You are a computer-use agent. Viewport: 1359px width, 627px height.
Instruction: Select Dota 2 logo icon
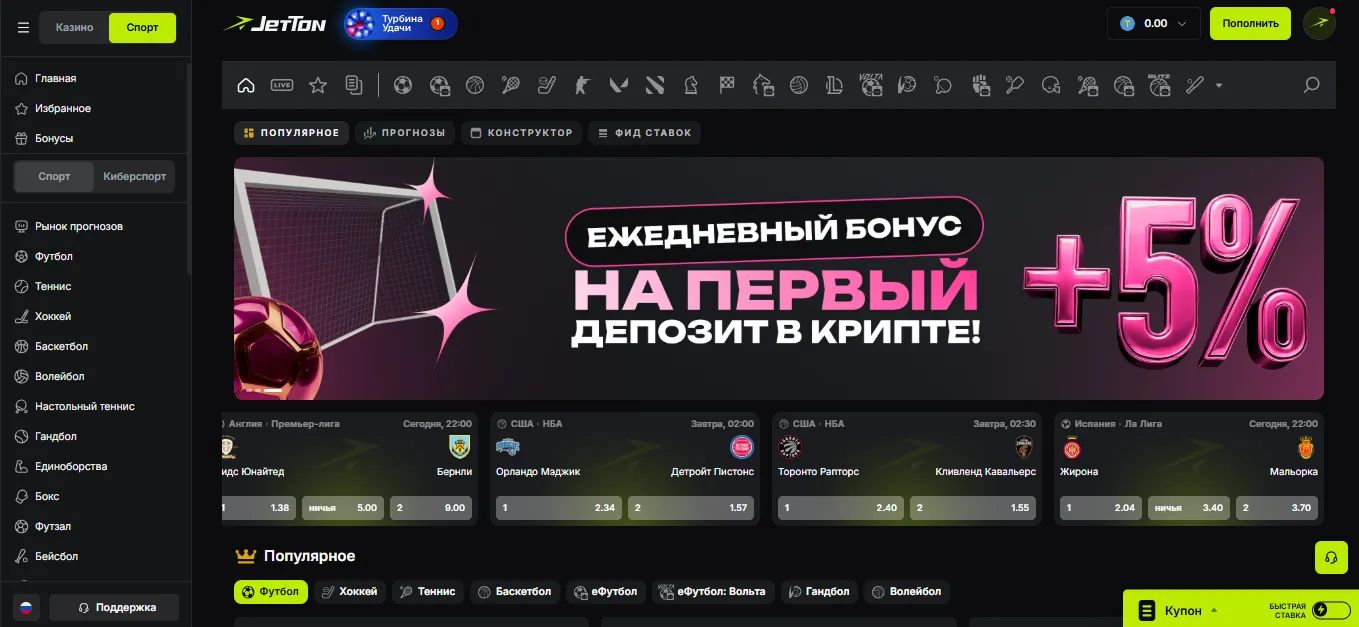point(655,85)
